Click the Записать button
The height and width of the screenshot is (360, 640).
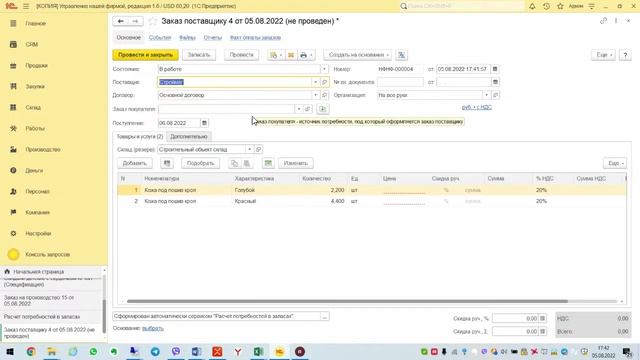199,55
